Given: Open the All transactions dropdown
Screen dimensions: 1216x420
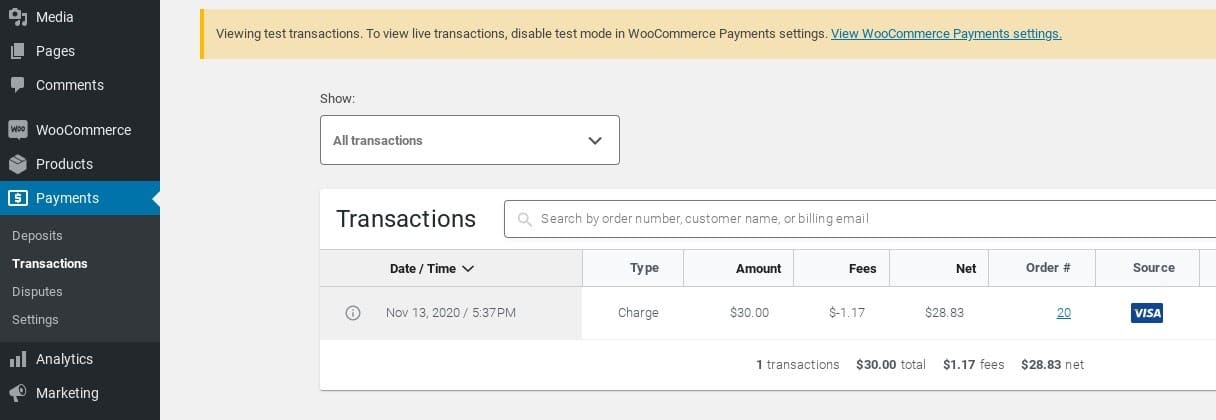Looking at the screenshot, I should point(469,140).
